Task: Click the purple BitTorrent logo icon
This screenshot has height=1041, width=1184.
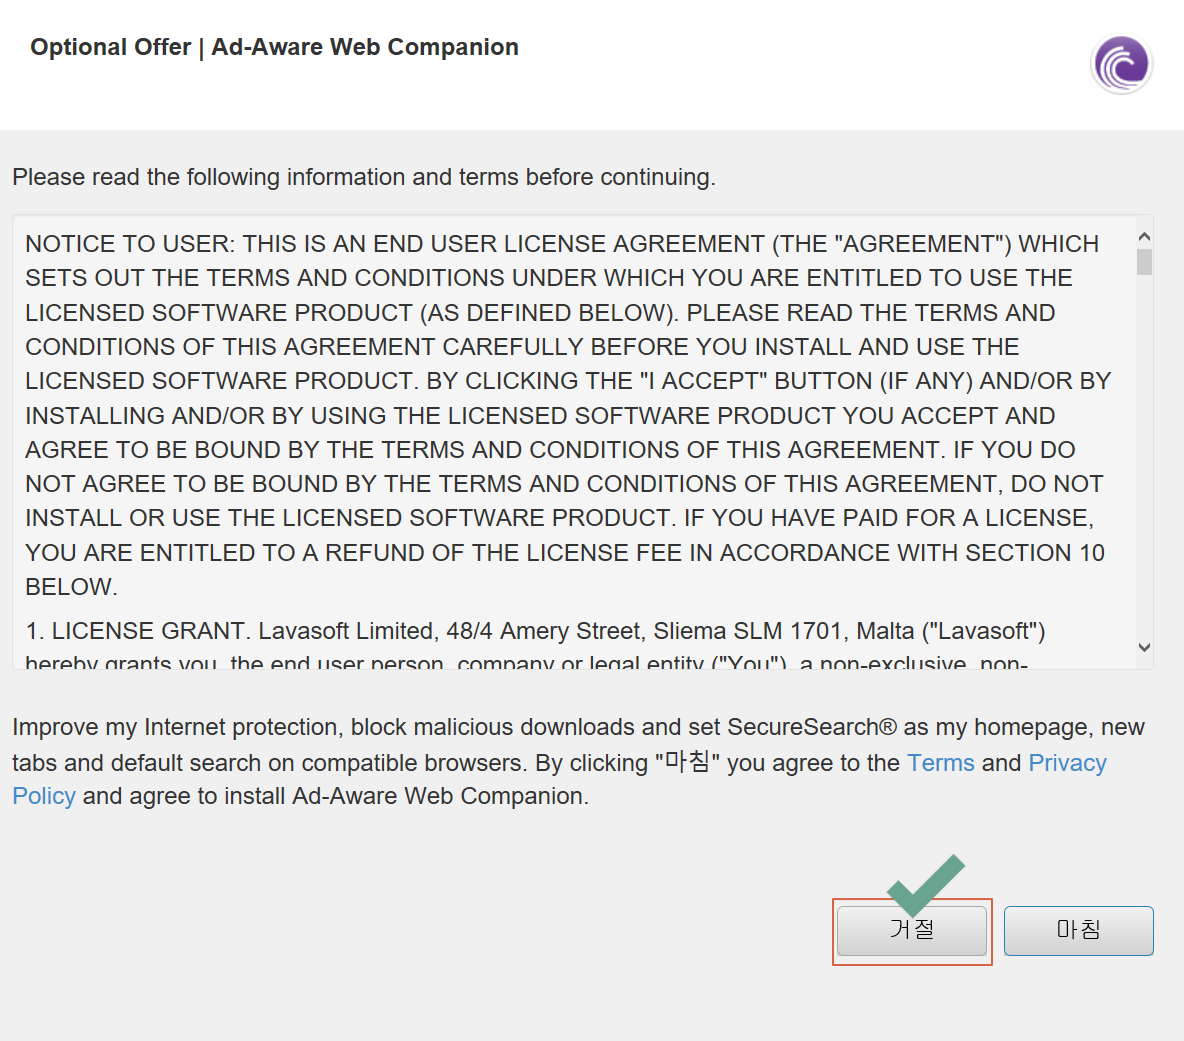Action: click(x=1121, y=65)
